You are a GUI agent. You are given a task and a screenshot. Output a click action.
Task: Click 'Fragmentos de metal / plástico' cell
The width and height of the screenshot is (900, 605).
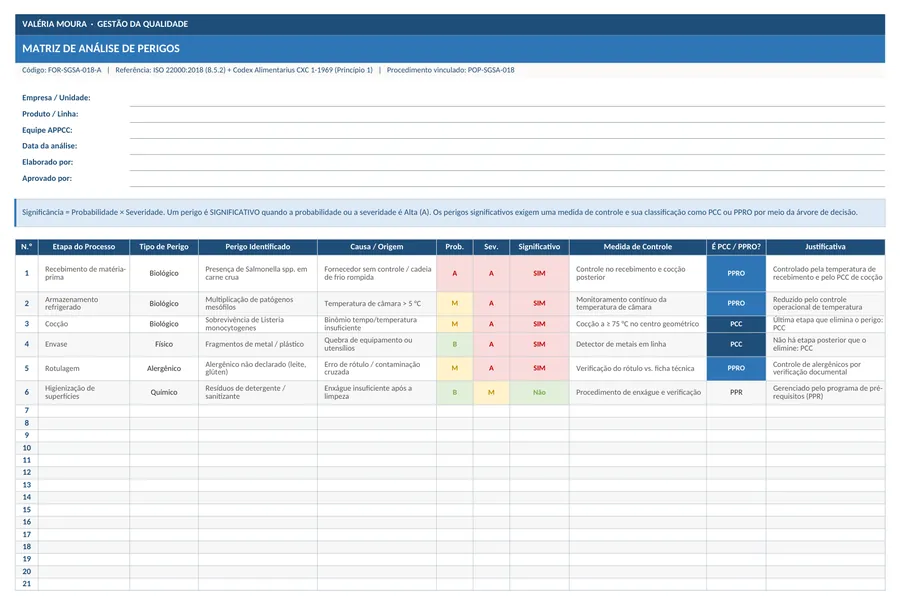point(258,344)
